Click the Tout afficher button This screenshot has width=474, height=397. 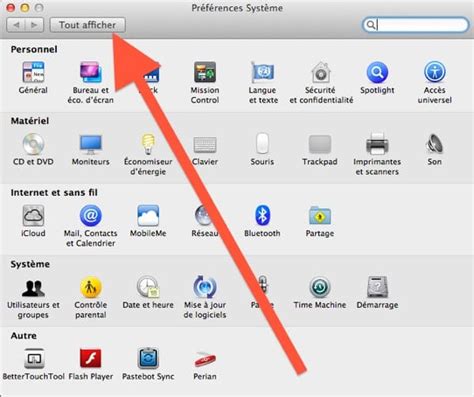point(88,25)
